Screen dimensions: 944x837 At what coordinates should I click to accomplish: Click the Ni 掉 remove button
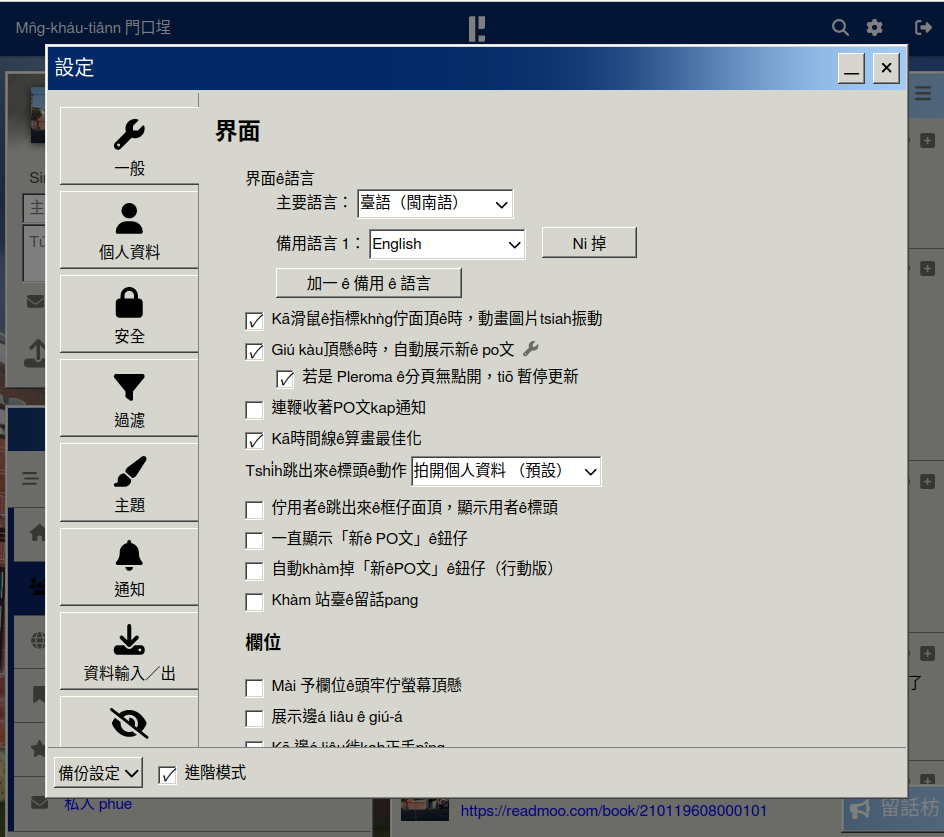coord(589,243)
